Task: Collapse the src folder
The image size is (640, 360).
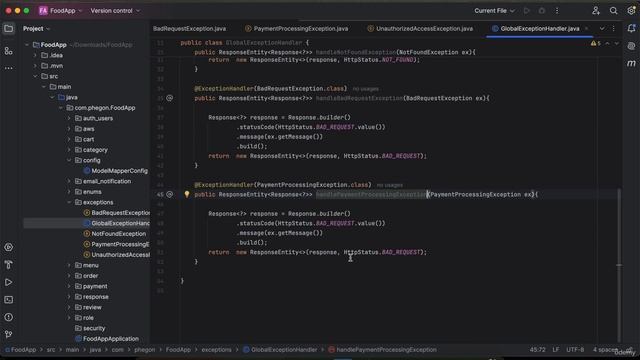Action: click(35, 76)
